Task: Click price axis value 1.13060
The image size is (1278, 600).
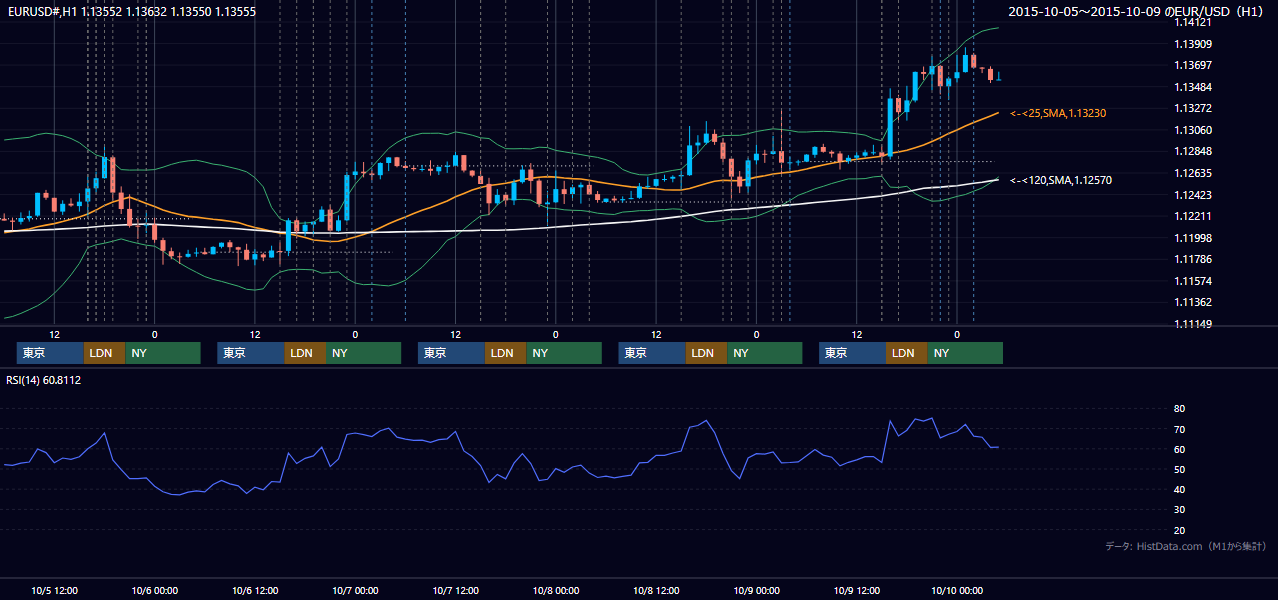Action: [1193, 130]
